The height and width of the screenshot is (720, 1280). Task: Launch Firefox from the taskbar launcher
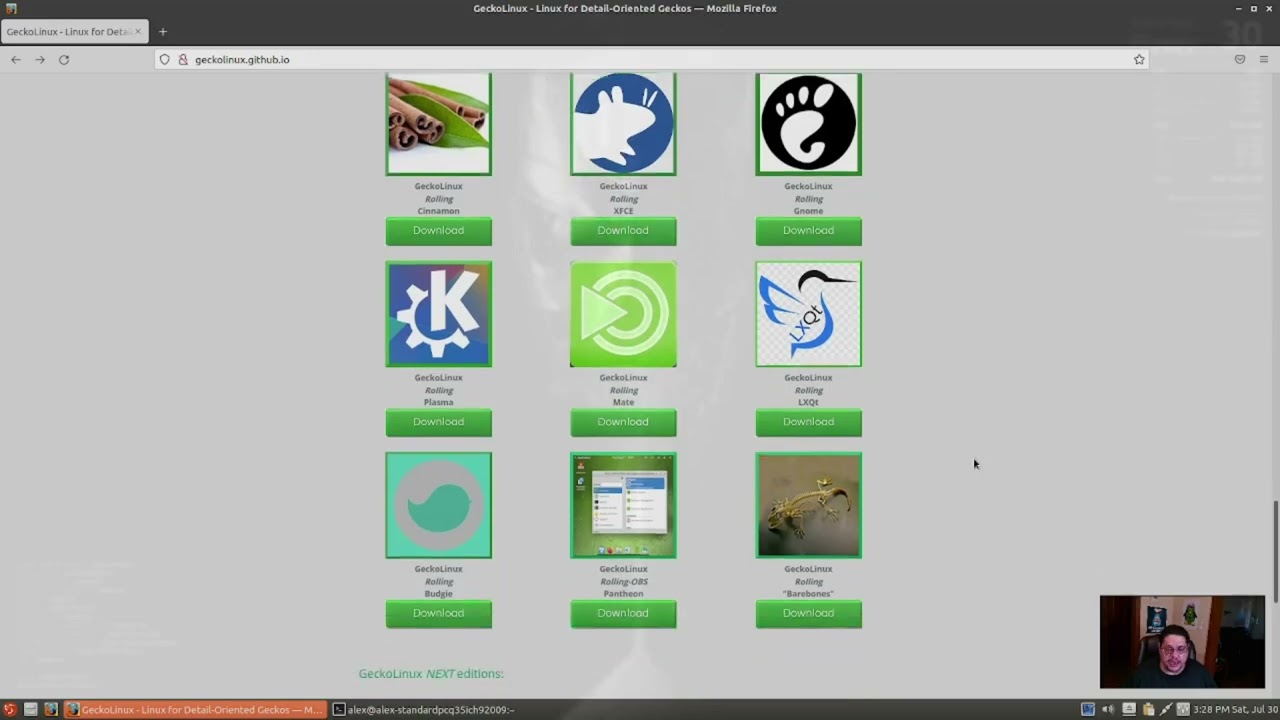(x=51, y=710)
